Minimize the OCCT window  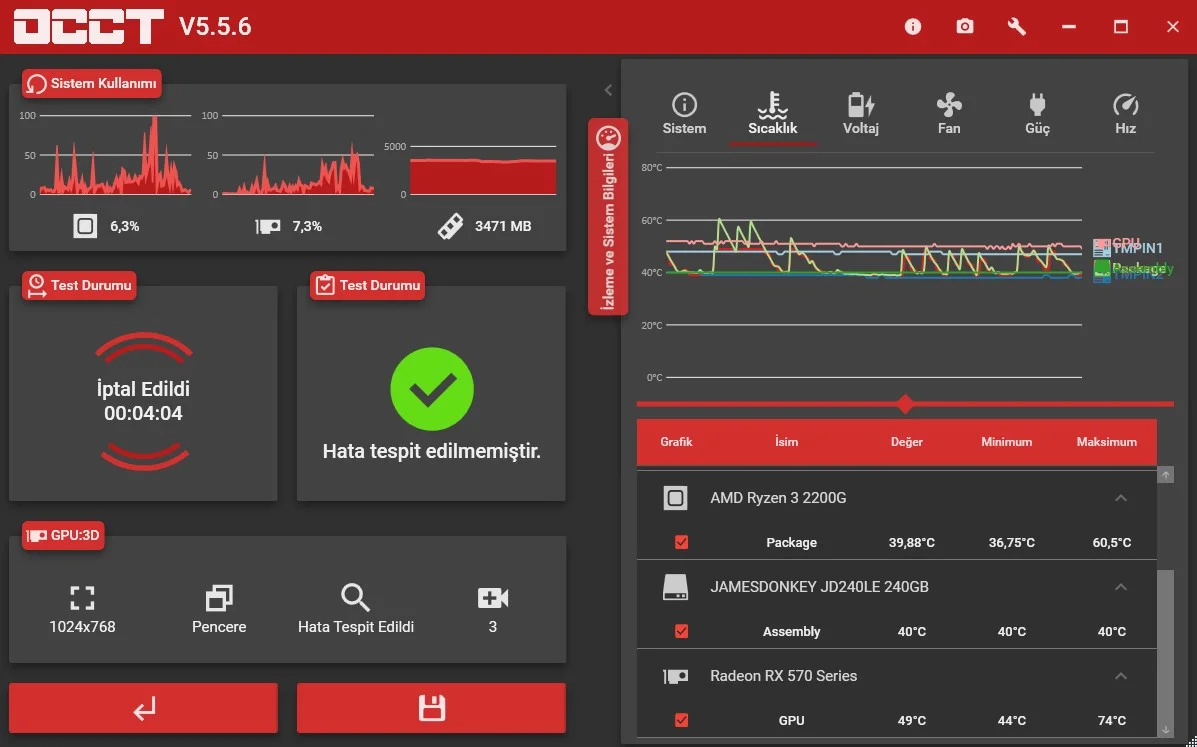click(x=1069, y=27)
